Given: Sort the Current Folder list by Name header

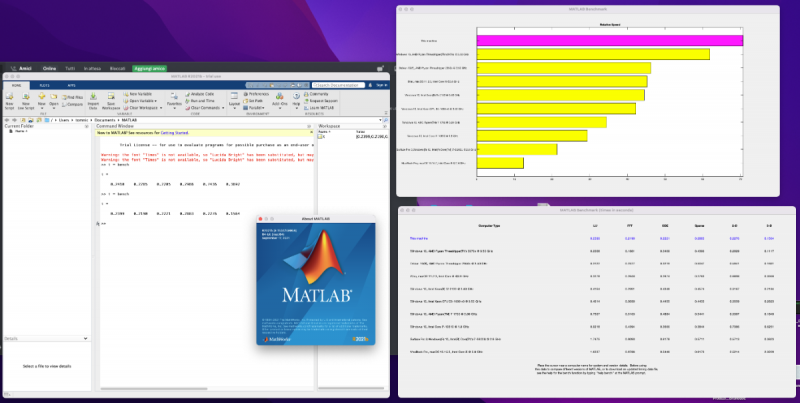Looking at the screenshot, I should [20, 131].
